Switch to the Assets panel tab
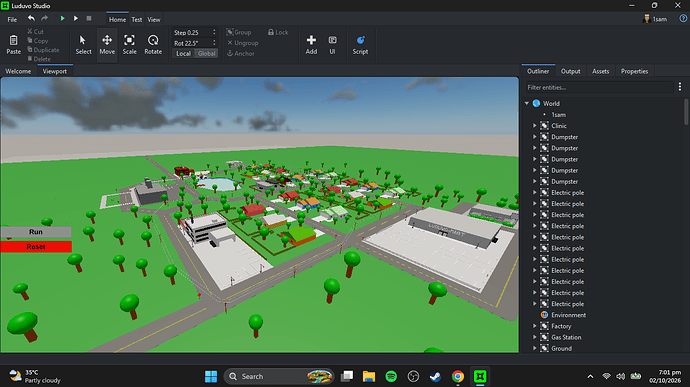The image size is (690, 387). click(600, 71)
